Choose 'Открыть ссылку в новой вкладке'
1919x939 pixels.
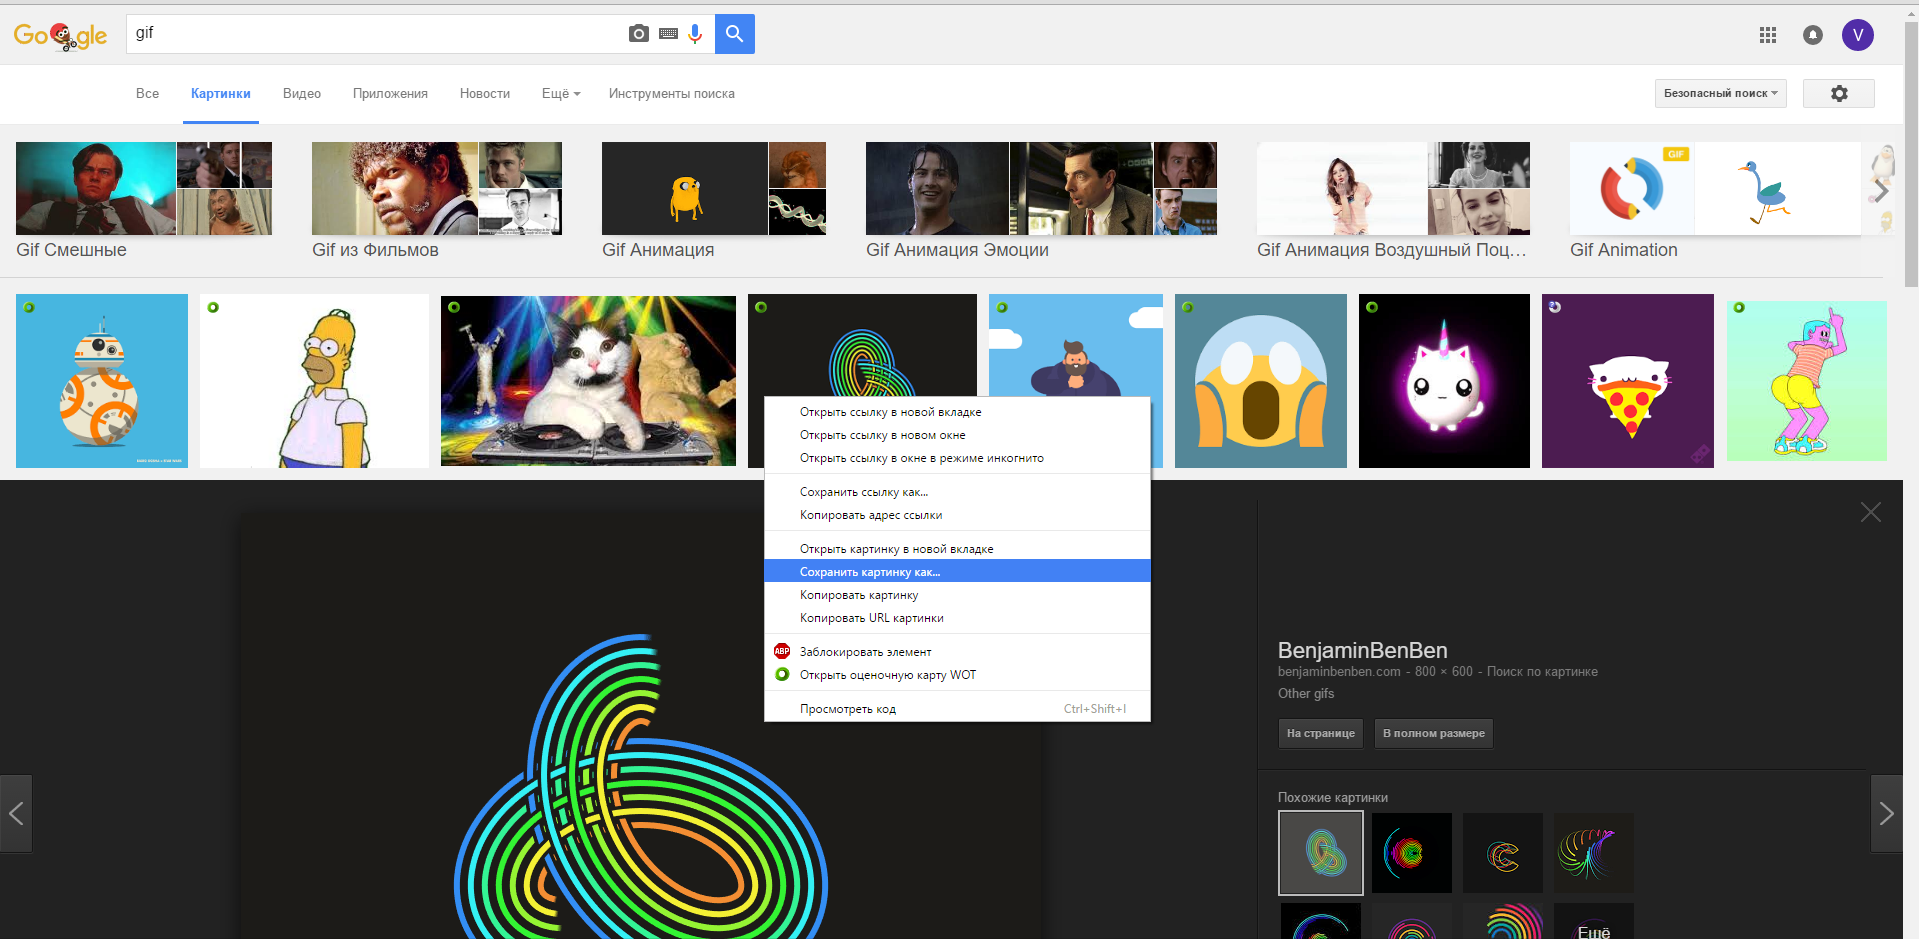pos(957,412)
